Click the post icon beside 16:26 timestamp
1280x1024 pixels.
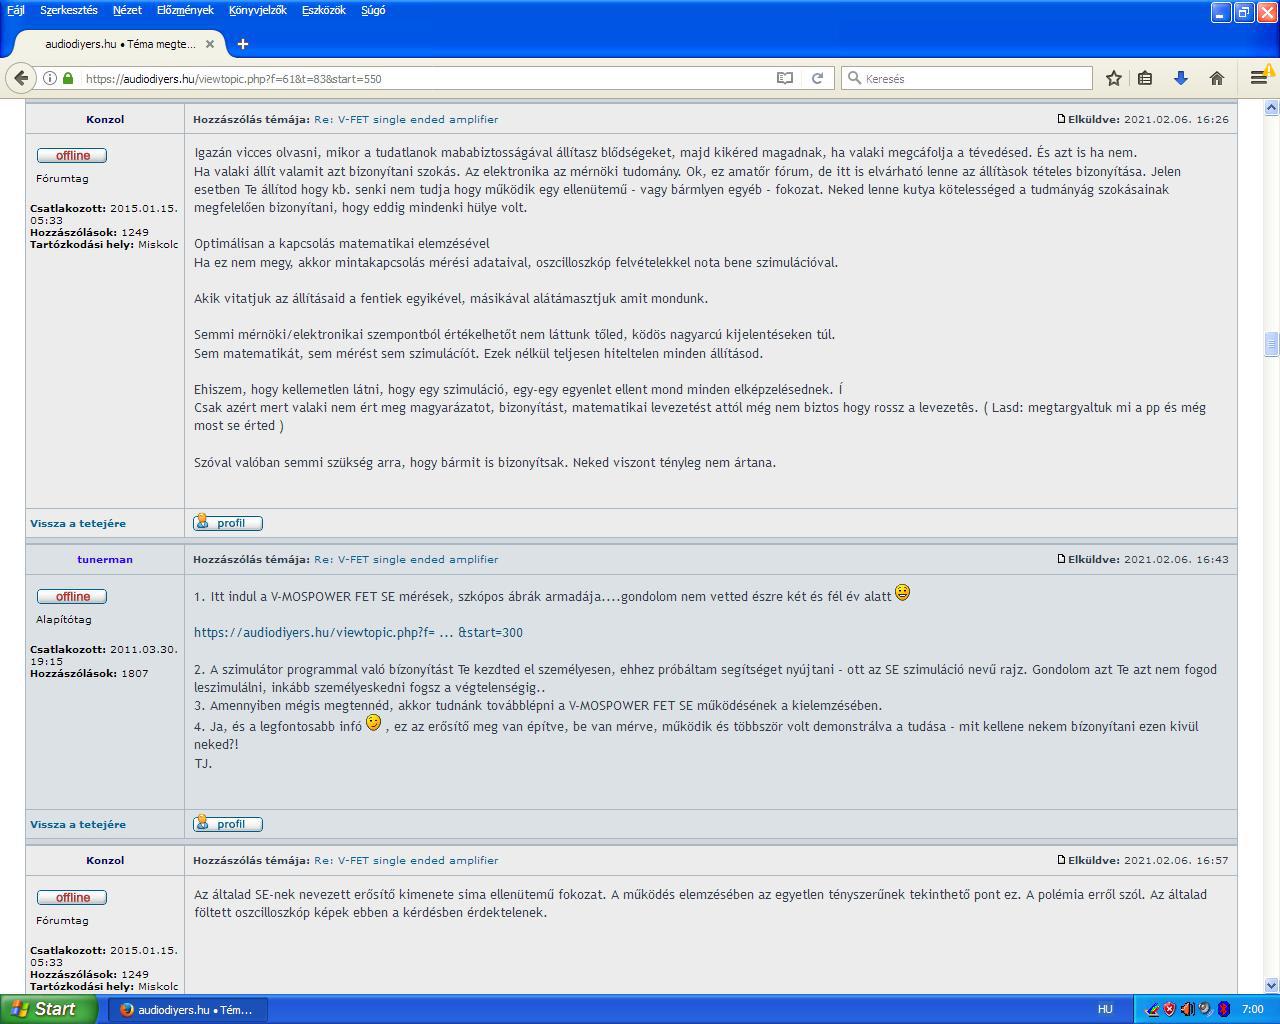tap(1061, 119)
